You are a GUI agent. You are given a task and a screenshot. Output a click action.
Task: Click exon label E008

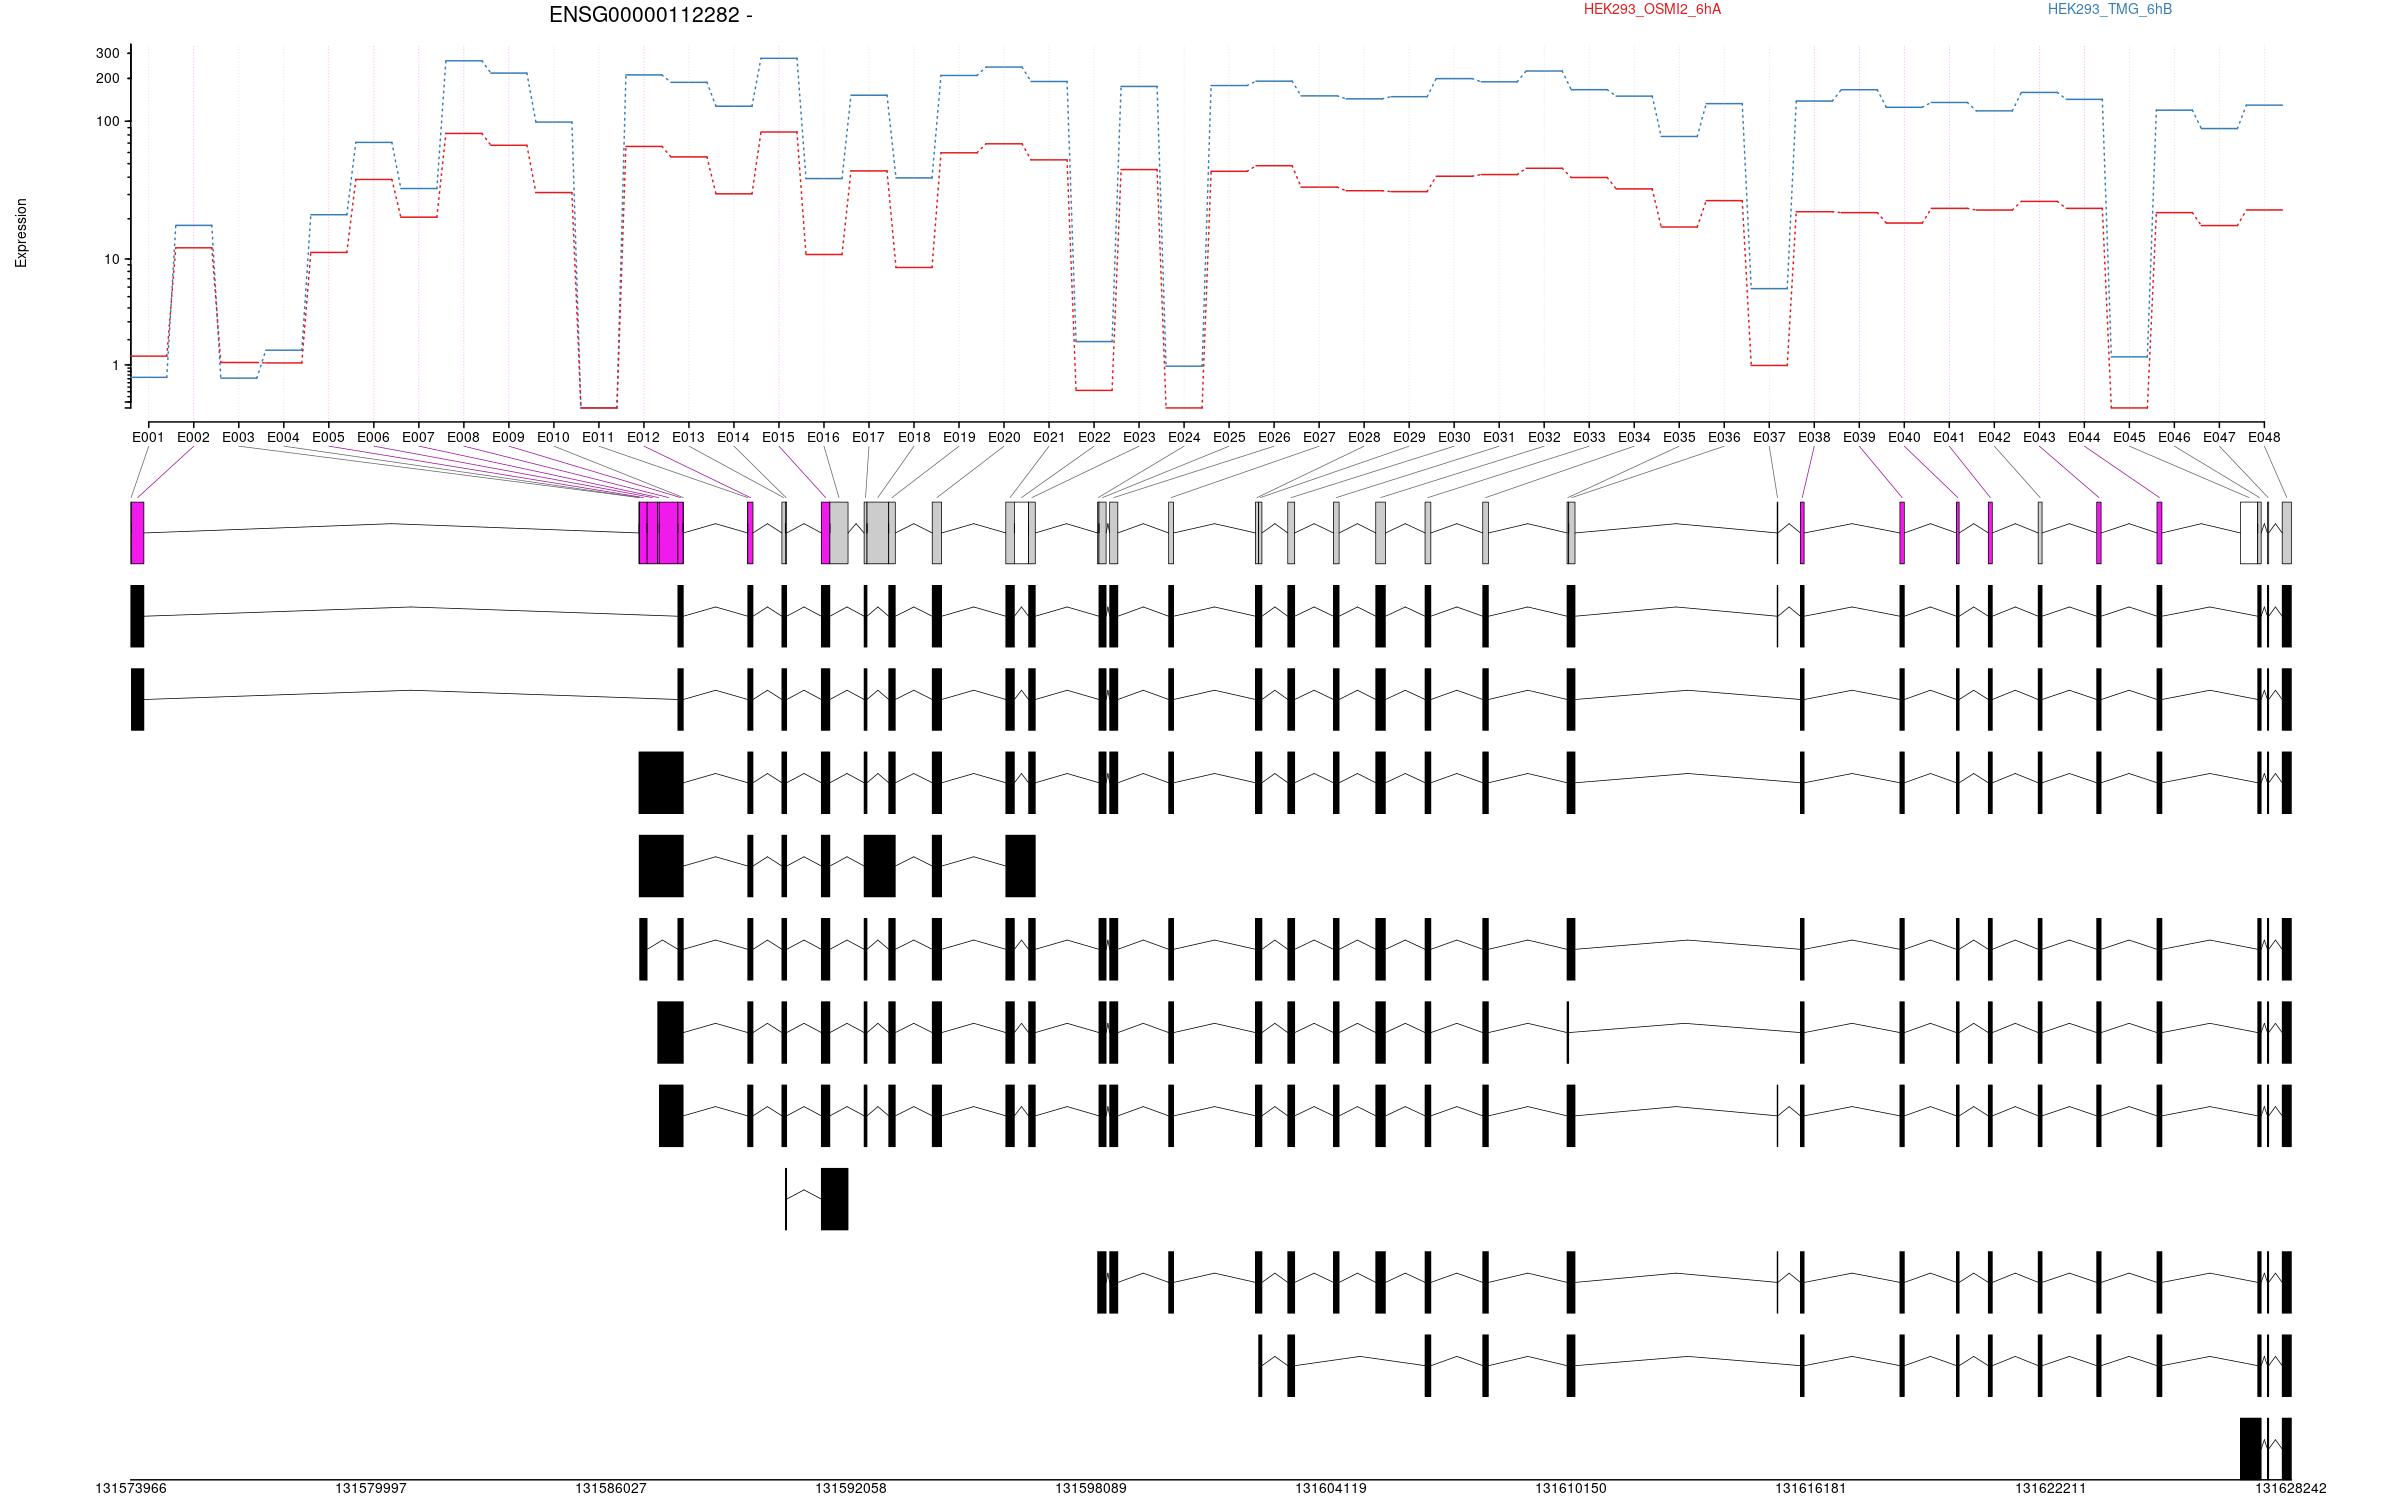(x=463, y=437)
